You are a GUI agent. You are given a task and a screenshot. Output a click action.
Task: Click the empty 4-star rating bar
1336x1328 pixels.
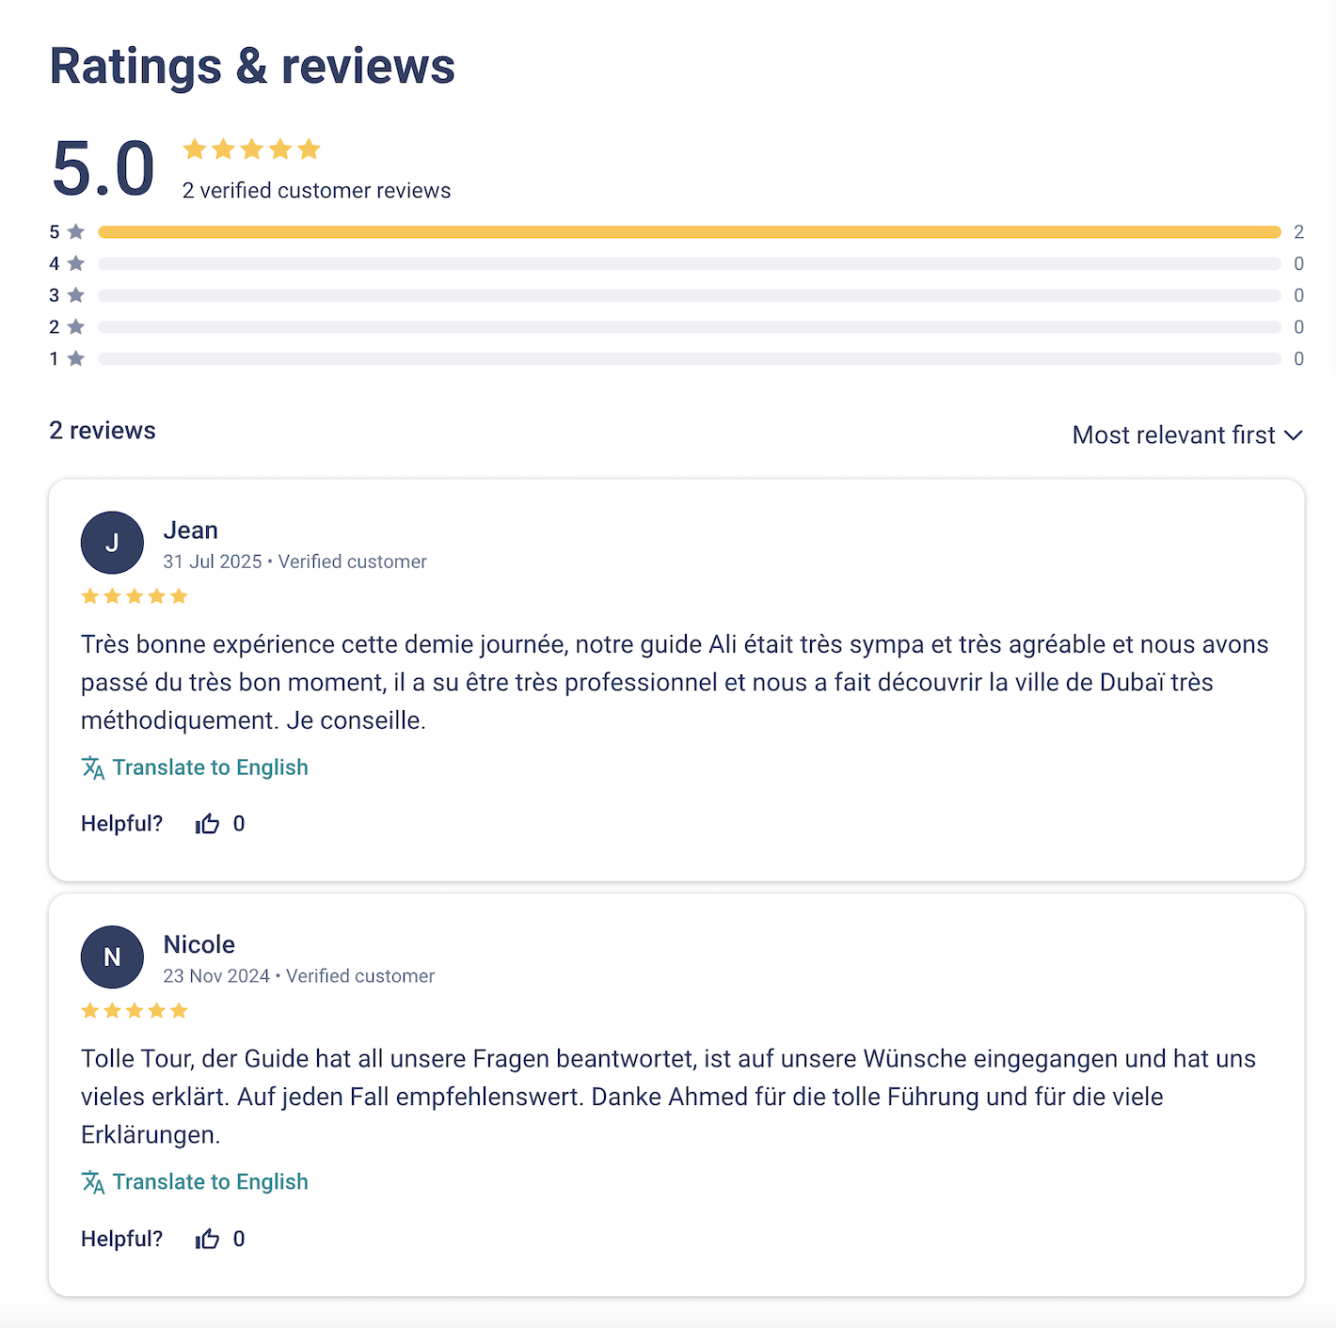point(689,264)
